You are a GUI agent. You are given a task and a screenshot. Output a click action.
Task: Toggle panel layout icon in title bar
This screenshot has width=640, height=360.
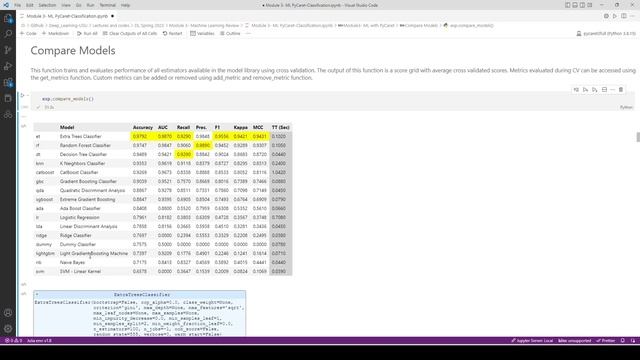pyautogui.click(x=575, y=5)
